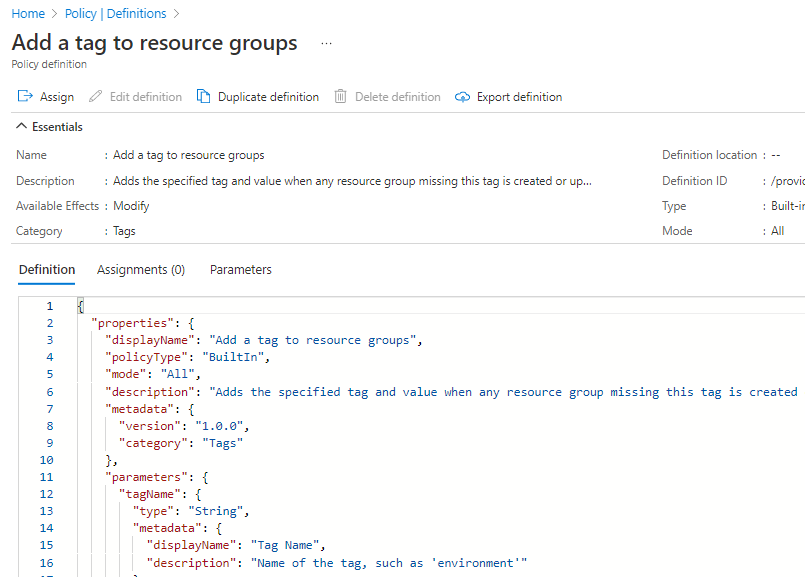Click line number 7 in code editor
The width and height of the screenshot is (805, 577).
coord(49,409)
